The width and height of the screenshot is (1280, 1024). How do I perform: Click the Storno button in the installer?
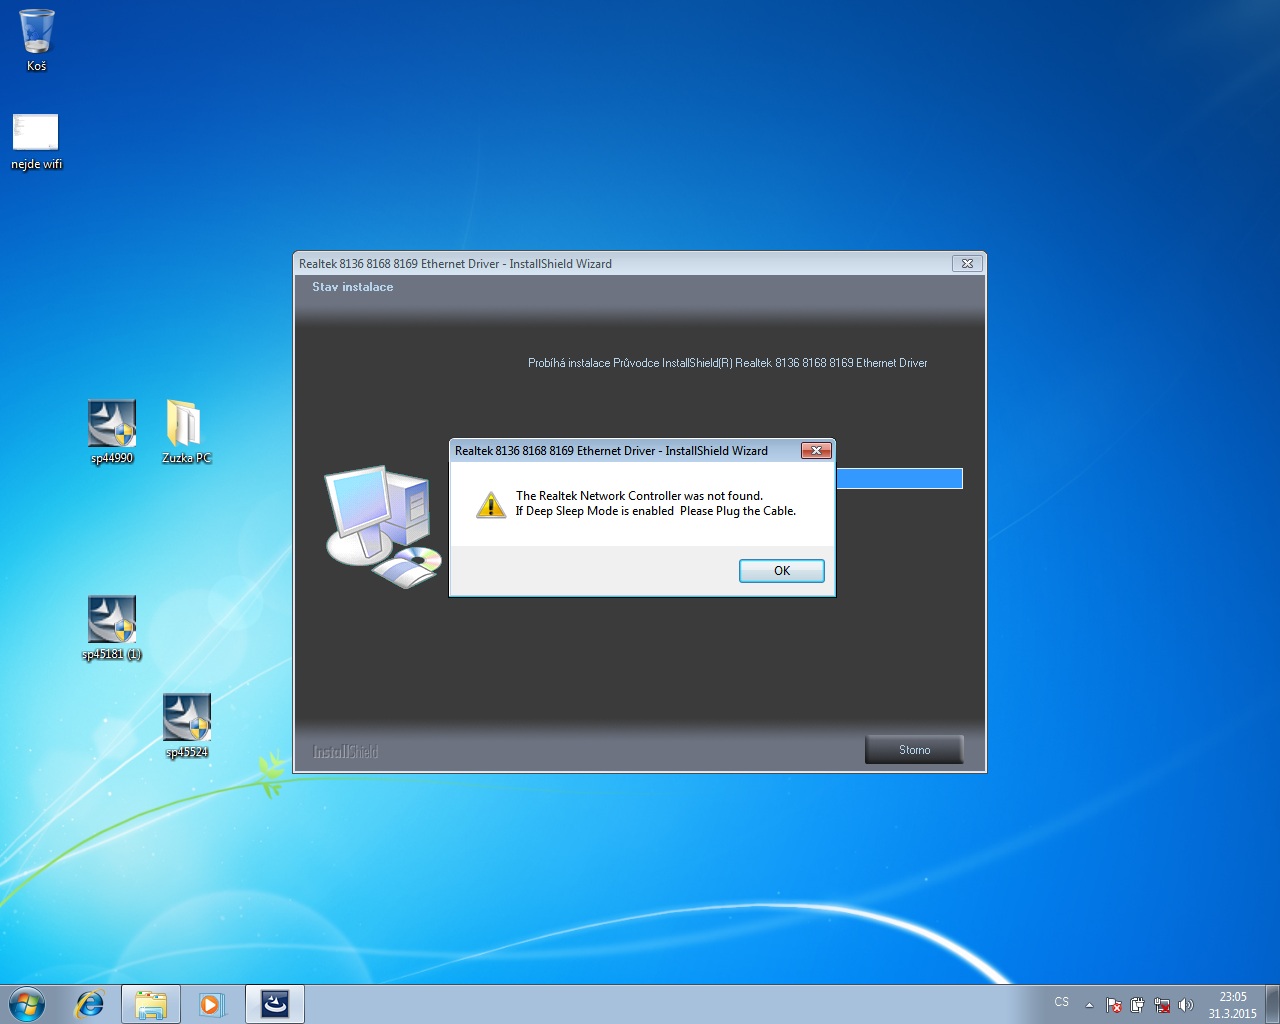pyautogui.click(x=914, y=750)
